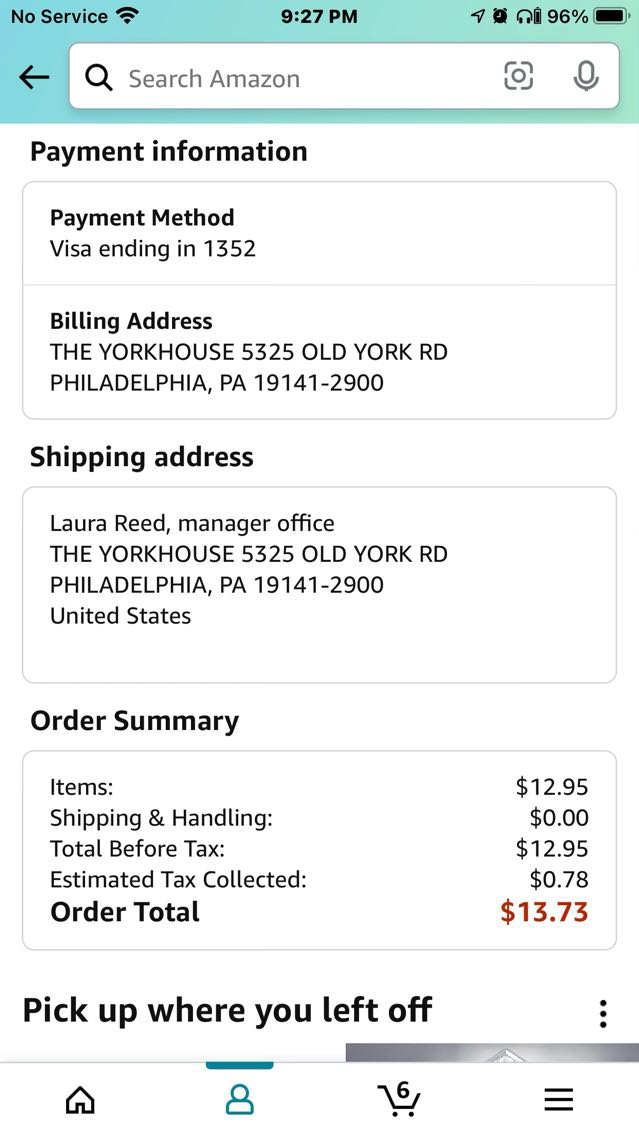The height and width of the screenshot is (1136, 639).
Task: Tap the Wi-Fi status icon
Action: [x=126, y=16]
